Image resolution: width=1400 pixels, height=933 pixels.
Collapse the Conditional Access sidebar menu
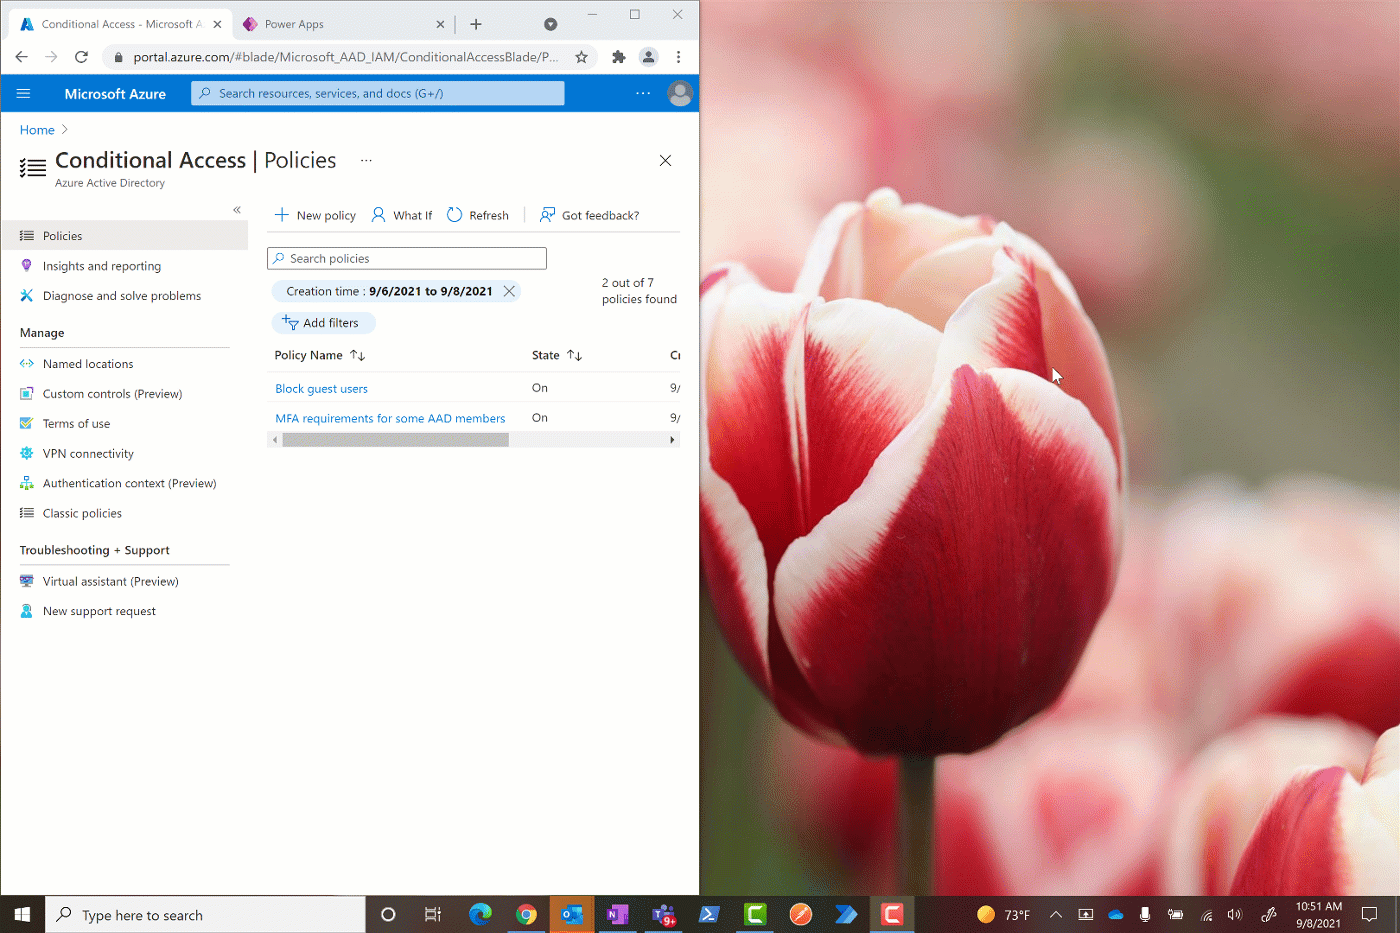coord(237,209)
